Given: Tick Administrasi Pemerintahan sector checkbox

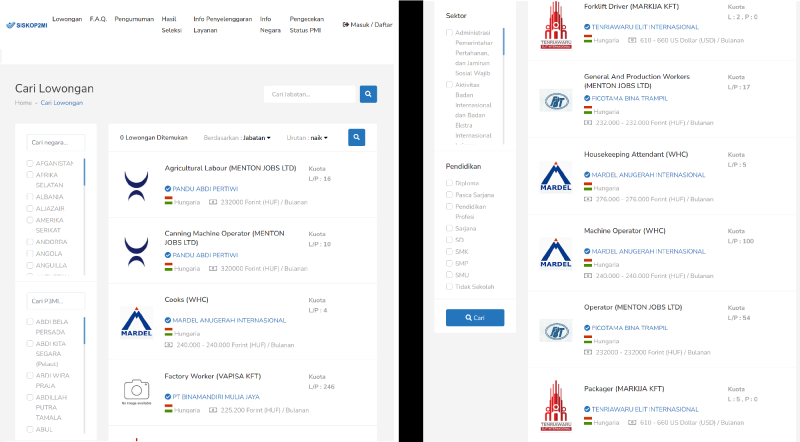Looking at the screenshot, I should click(449, 32).
